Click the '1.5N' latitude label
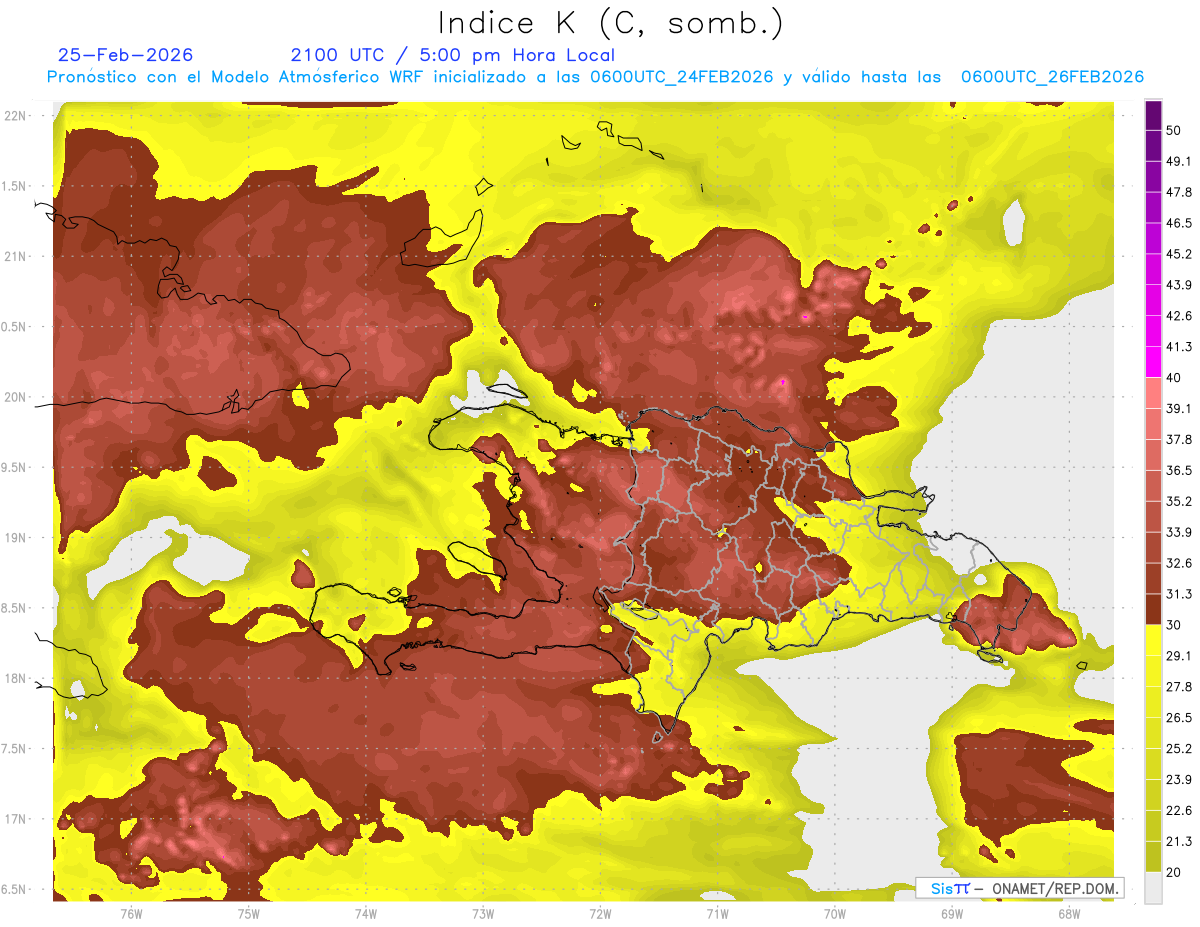The image size is (1200, 927). (x=16, y=186)
